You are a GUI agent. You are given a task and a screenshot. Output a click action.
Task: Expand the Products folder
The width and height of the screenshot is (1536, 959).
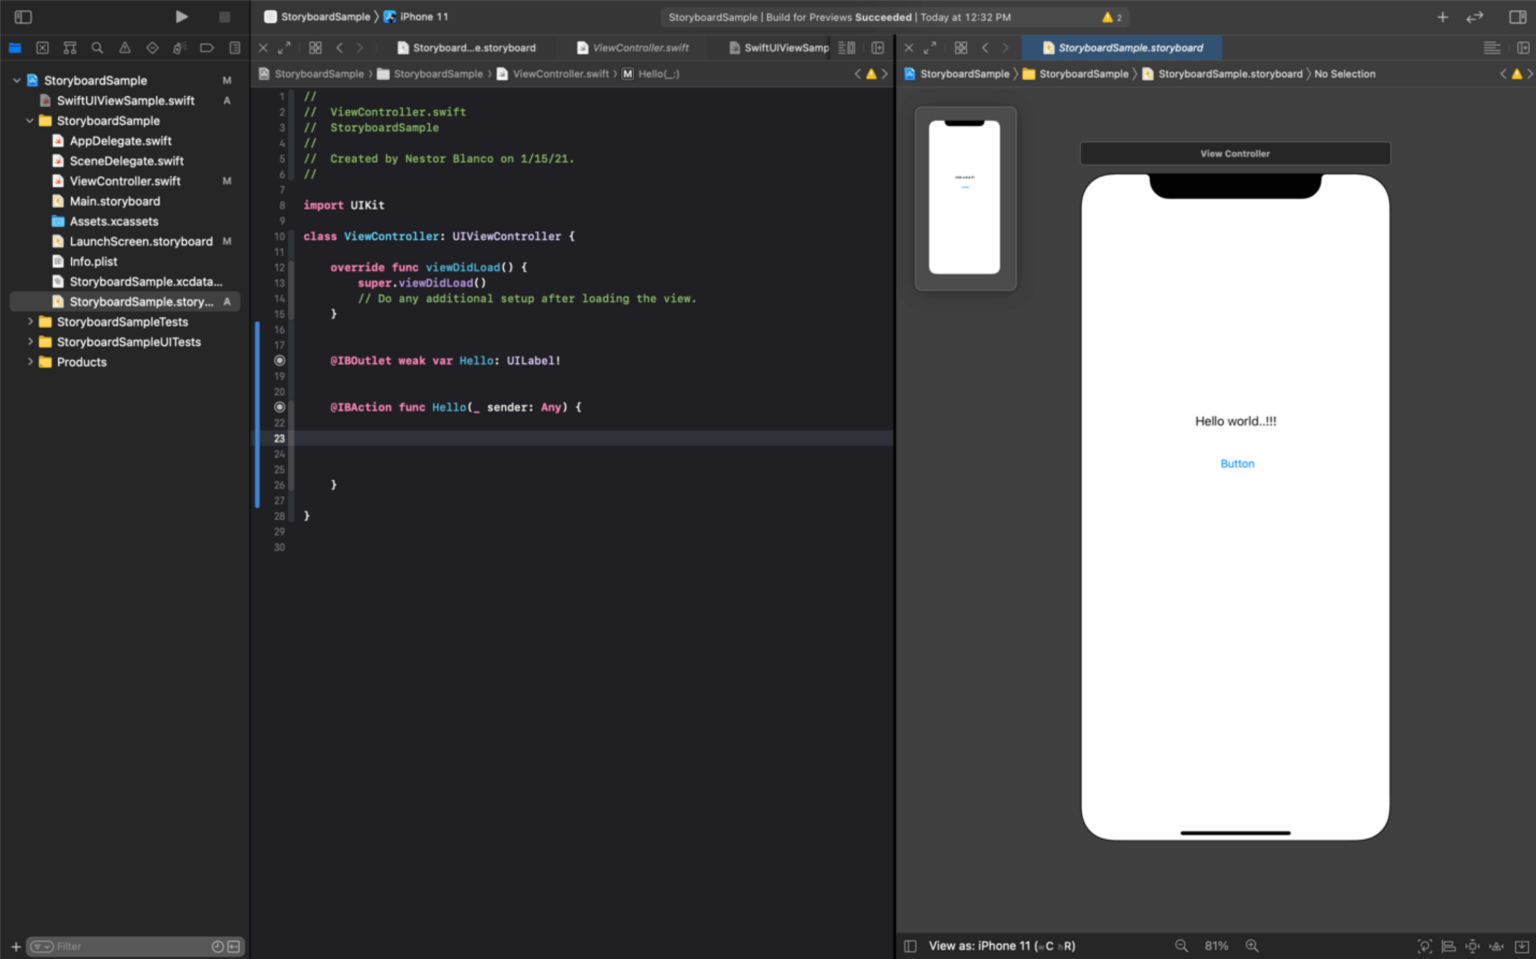[30, 362]
